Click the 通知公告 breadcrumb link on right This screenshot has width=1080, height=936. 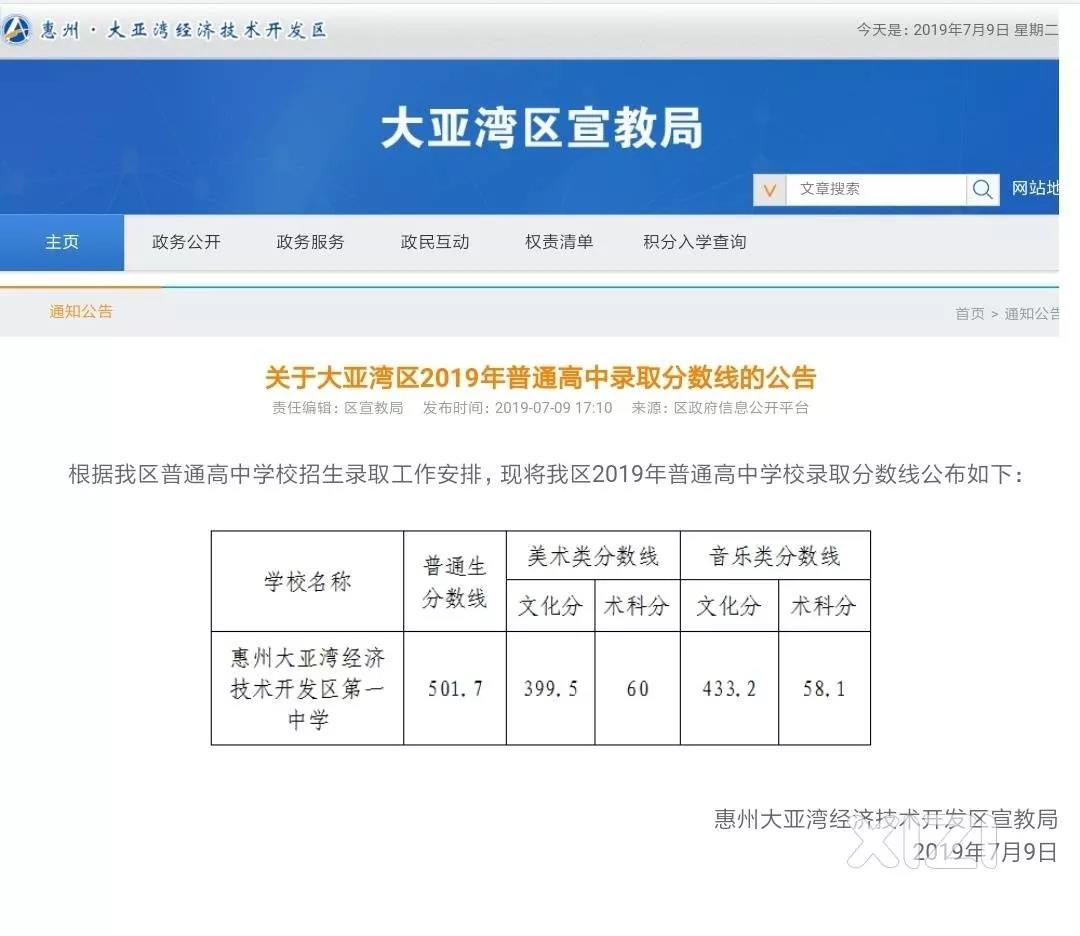[1031, 314]
